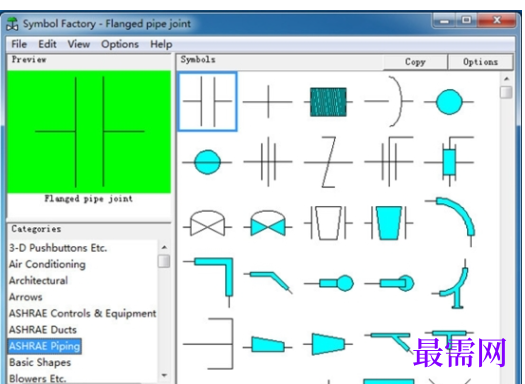Select the Basic Shapes category
The width and height of the screenshot is (525, 384).
tap(40, 362)
